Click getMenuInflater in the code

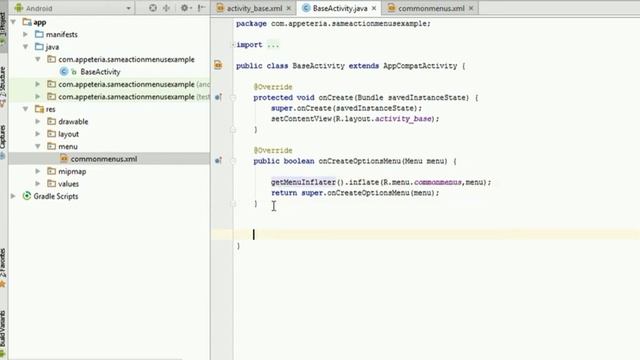point(303,182)
